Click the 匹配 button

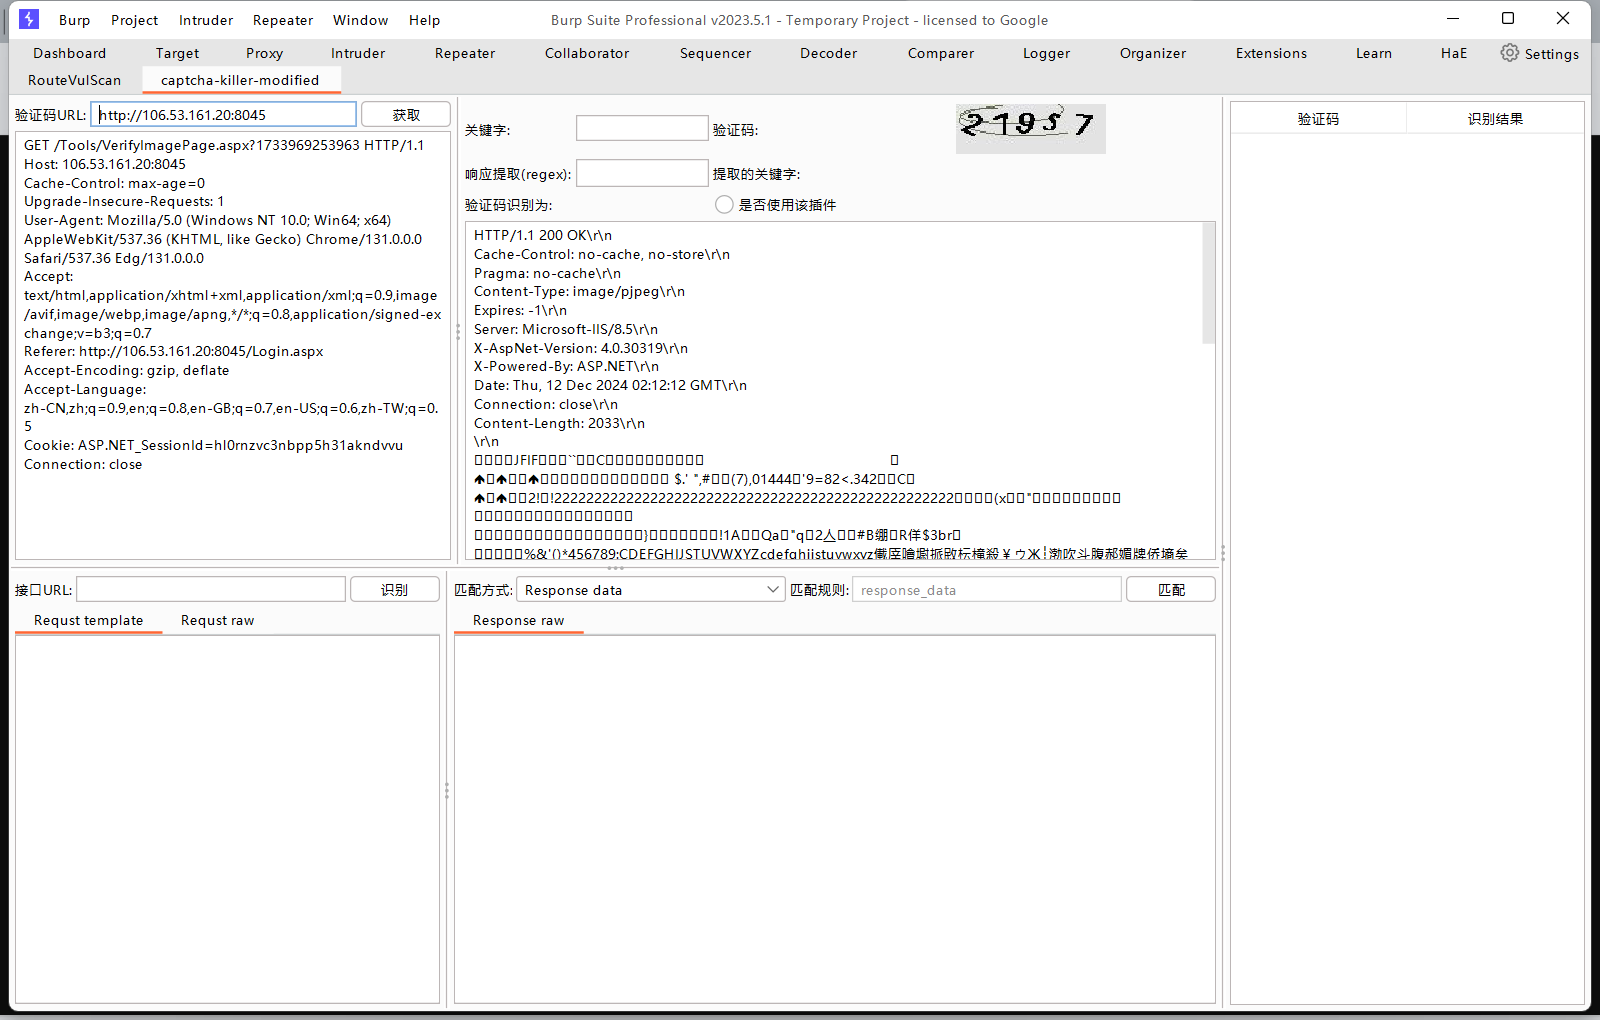click(1171, 590)
